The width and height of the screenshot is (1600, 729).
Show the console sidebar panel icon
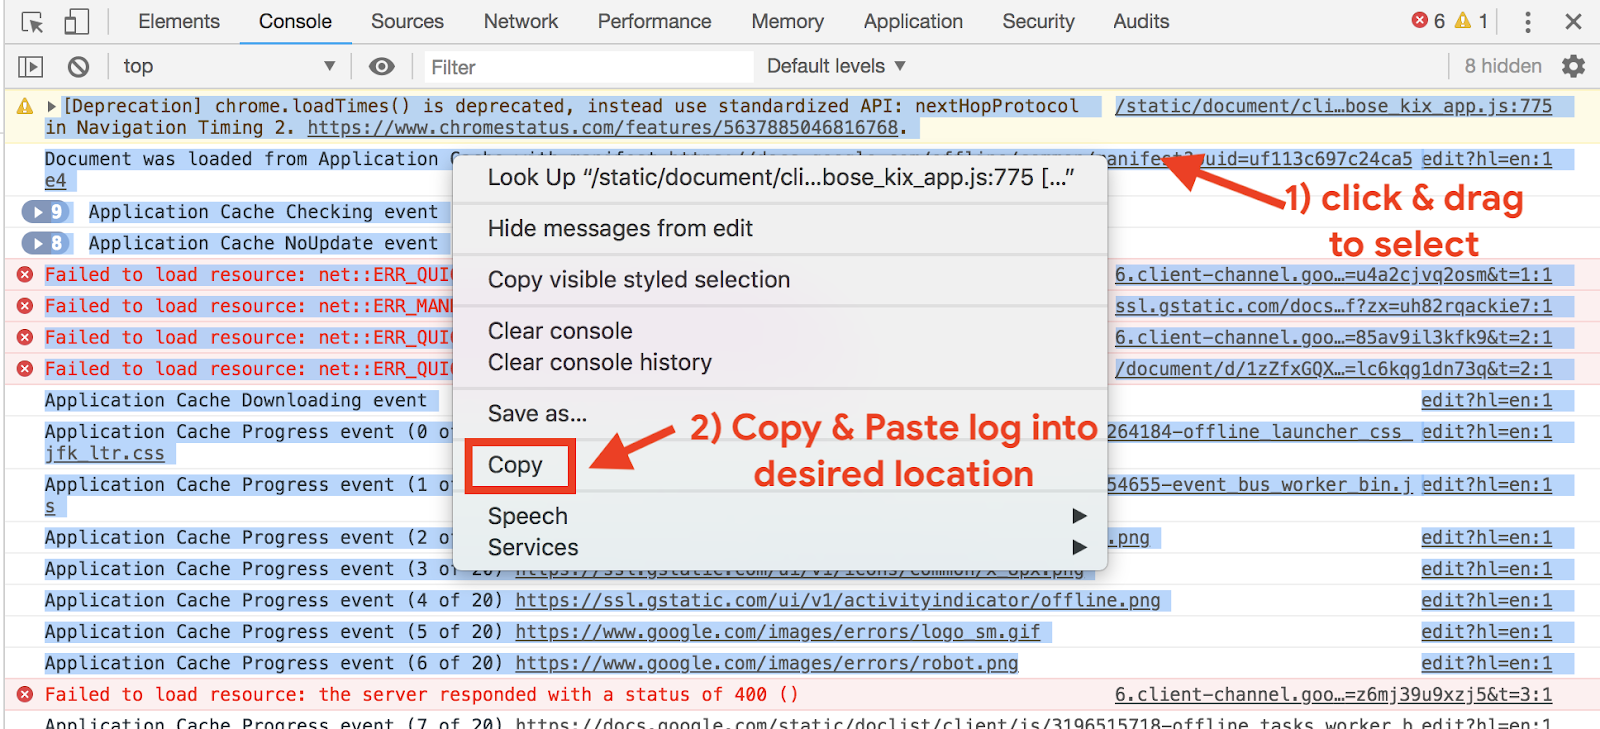click(x=31, y=67)
